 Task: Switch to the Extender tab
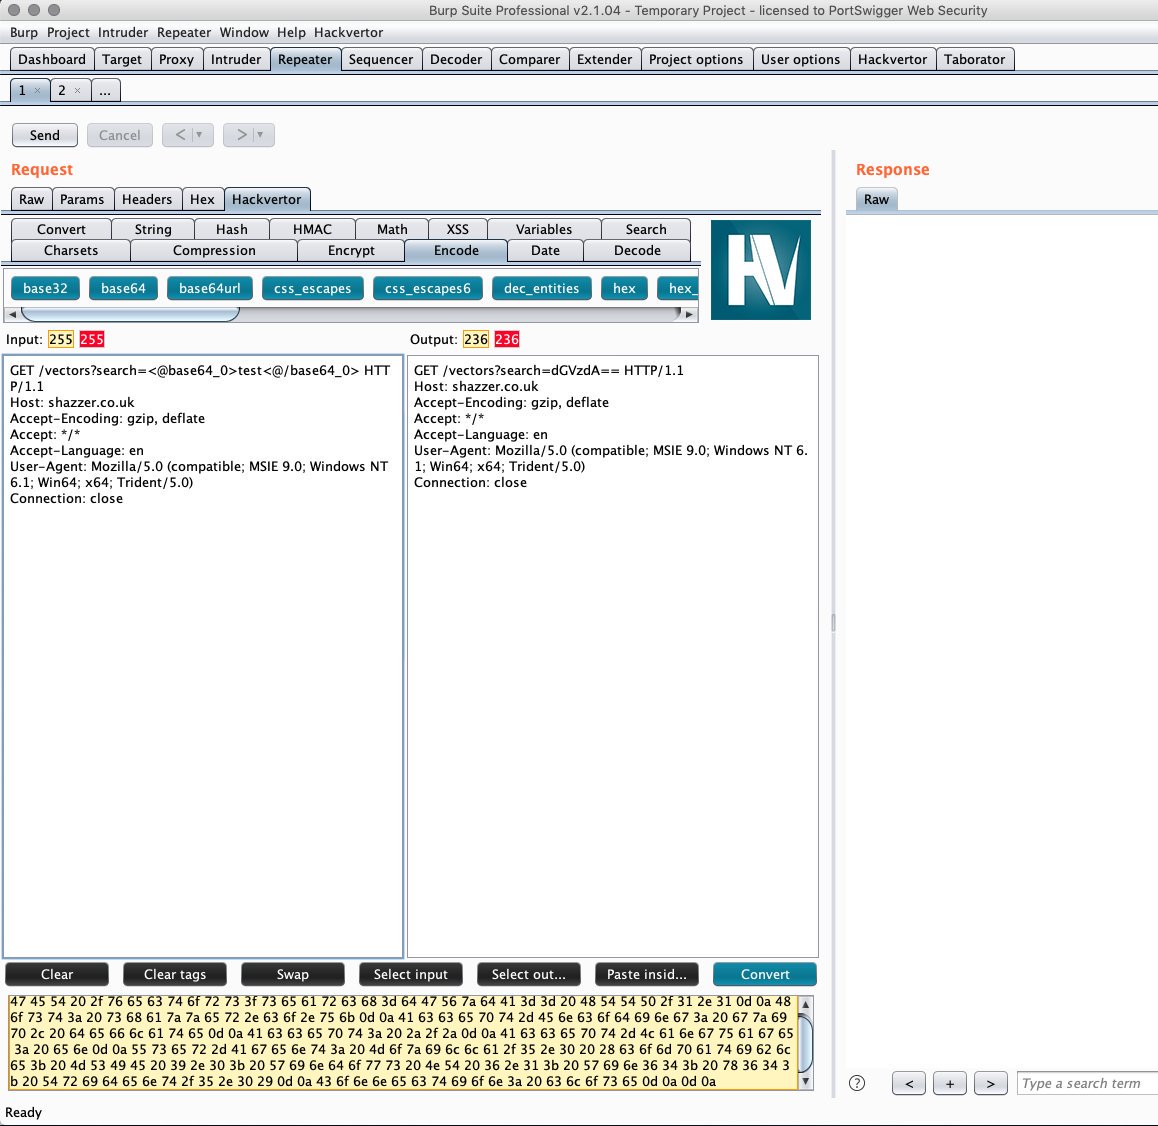pyautogui.click(x=604, y=59)
